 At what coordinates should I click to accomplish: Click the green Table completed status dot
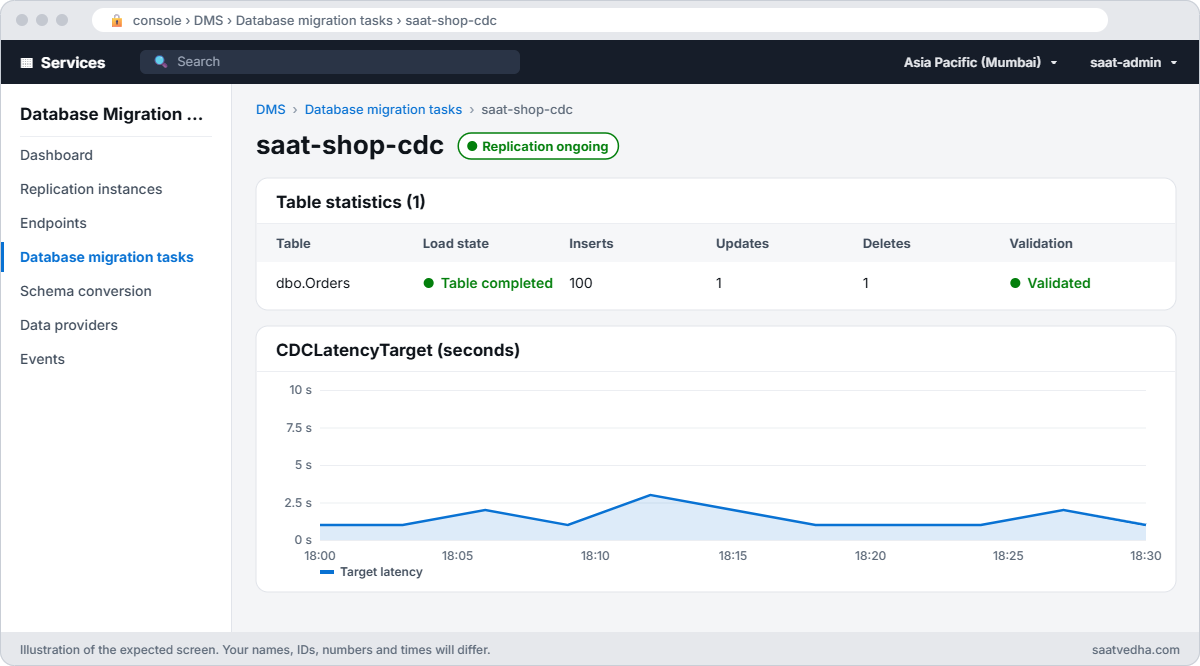click(429, 283)
